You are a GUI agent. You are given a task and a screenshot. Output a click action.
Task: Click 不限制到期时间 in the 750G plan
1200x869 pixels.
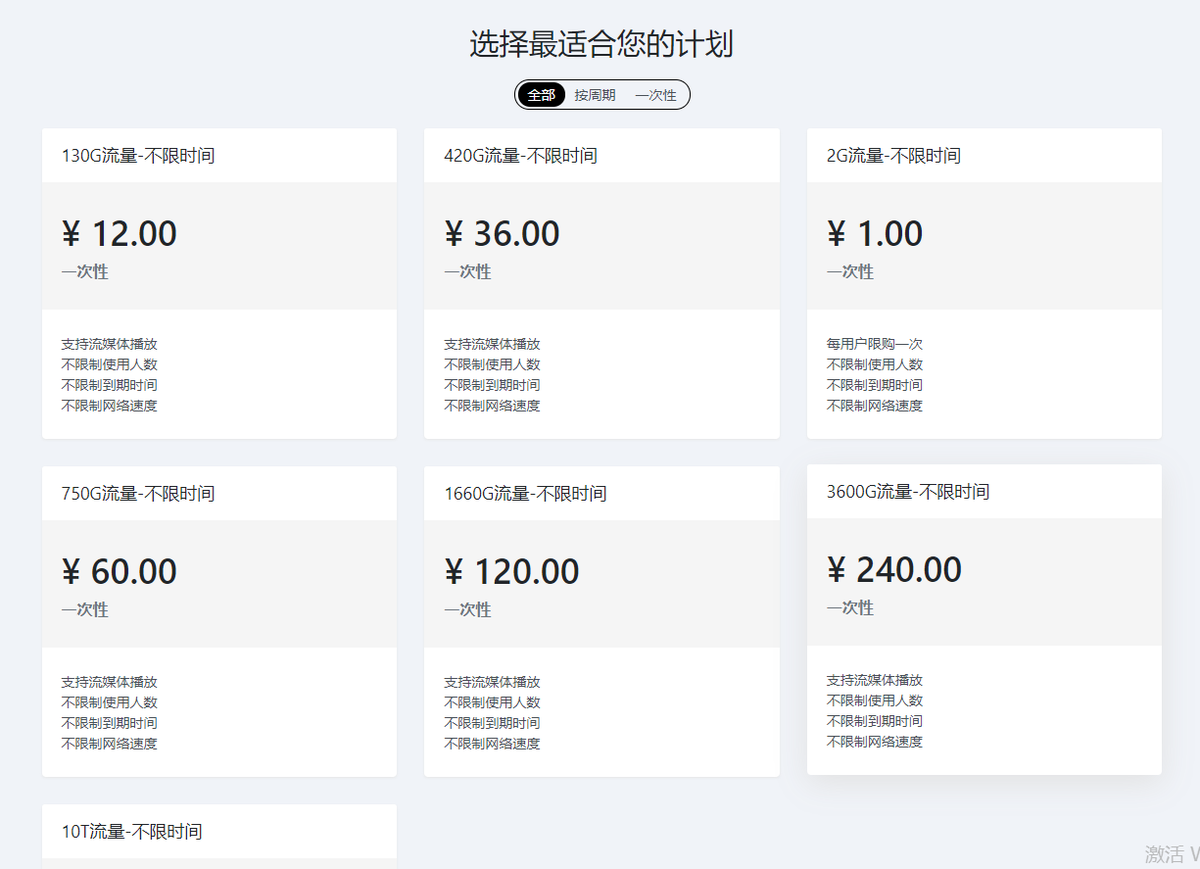click(109, 723)
